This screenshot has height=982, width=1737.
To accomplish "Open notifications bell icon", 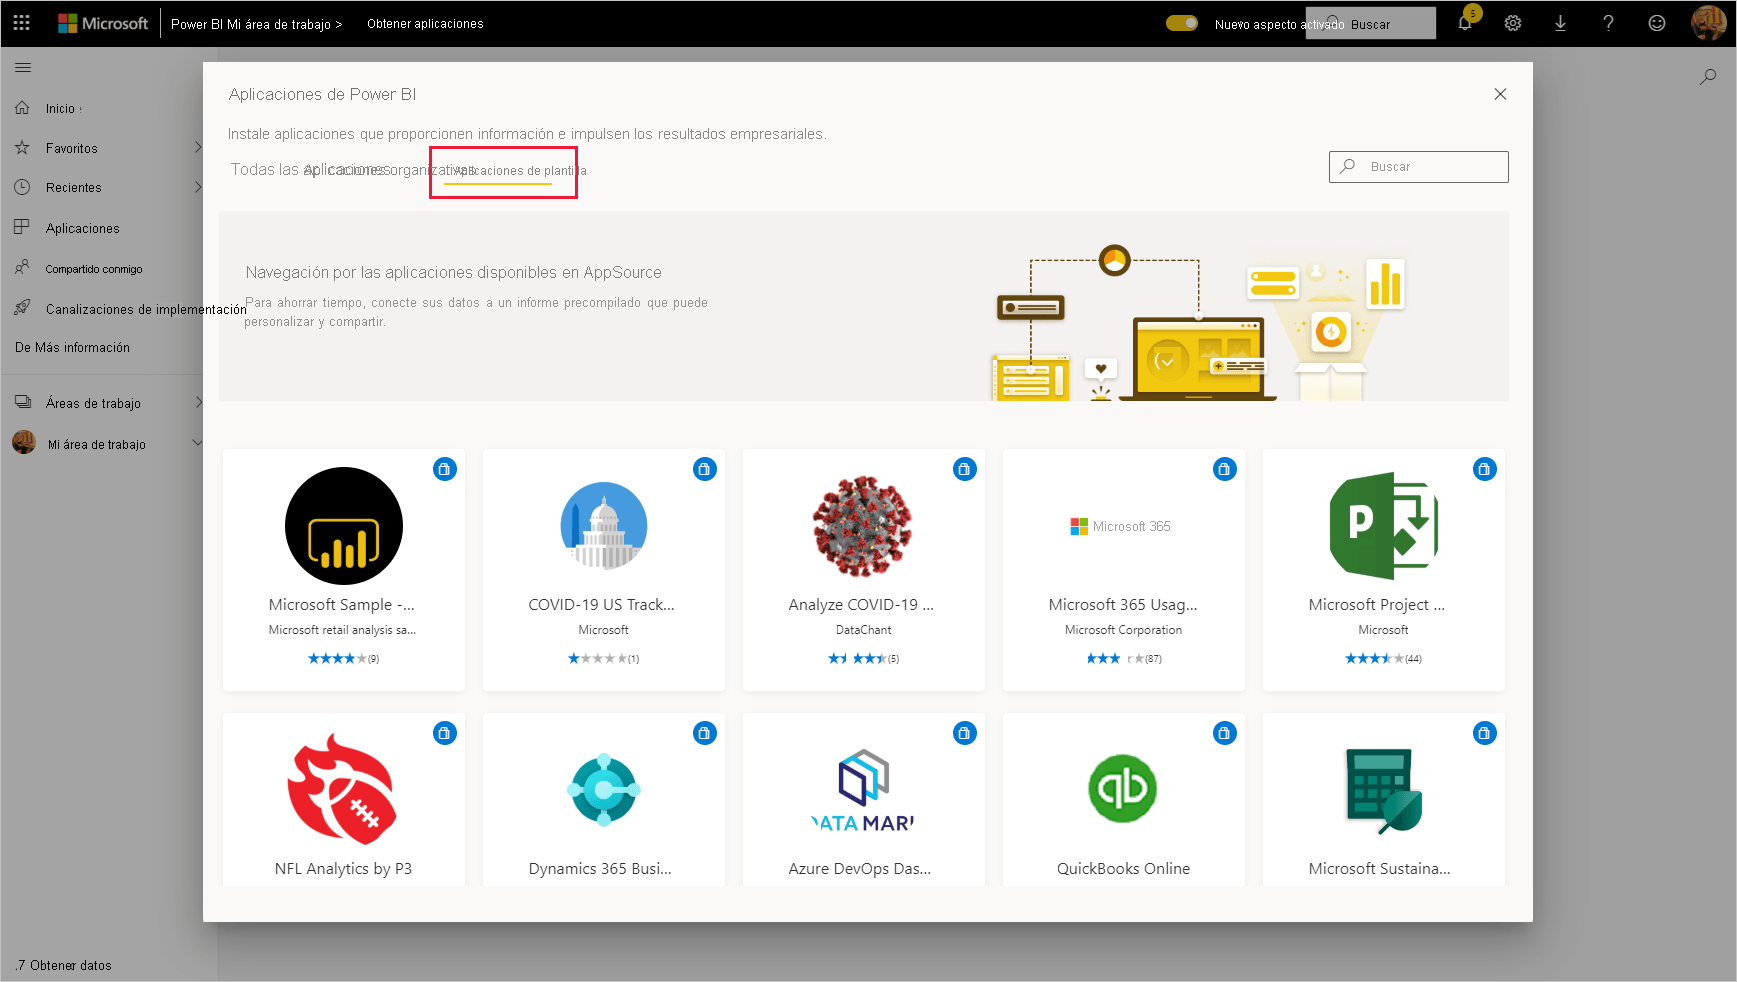I will tap(1465, 23).
